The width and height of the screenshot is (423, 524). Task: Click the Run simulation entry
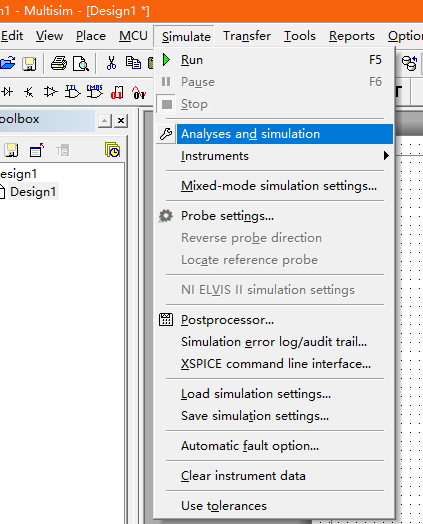[x=274, y=60]
